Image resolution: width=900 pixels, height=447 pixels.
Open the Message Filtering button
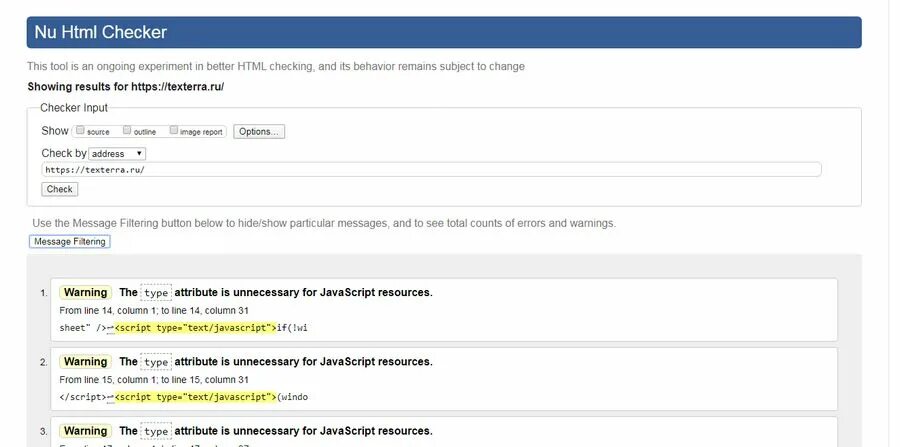point(69,242)
